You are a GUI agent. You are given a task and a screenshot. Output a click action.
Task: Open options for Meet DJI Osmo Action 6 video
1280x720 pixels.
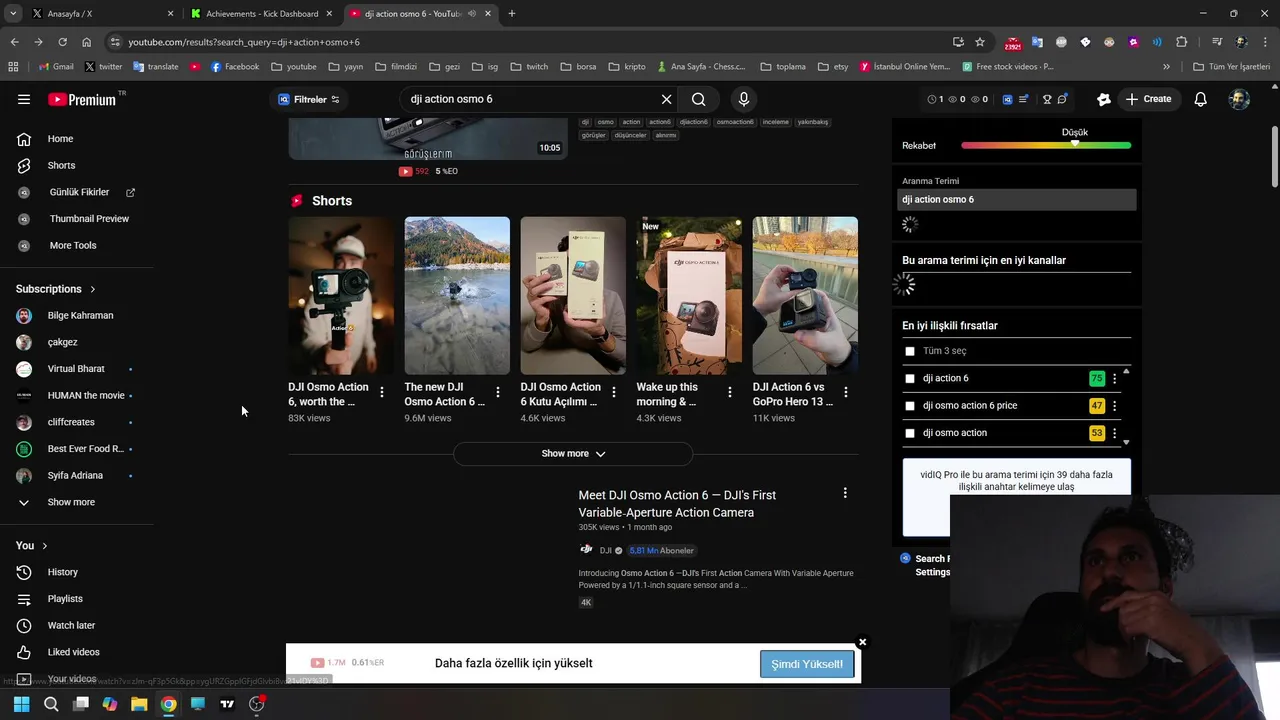tap(845, 493)
